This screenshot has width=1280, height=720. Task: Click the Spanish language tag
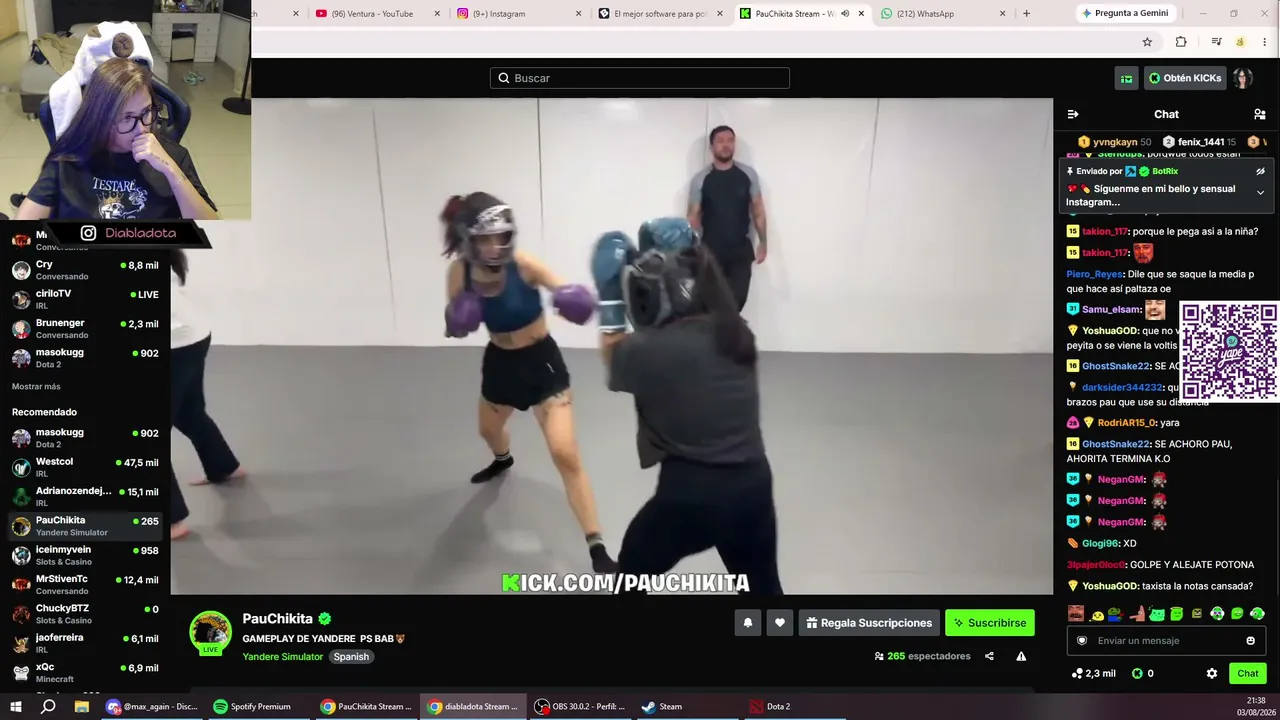(x=351, y=657)
